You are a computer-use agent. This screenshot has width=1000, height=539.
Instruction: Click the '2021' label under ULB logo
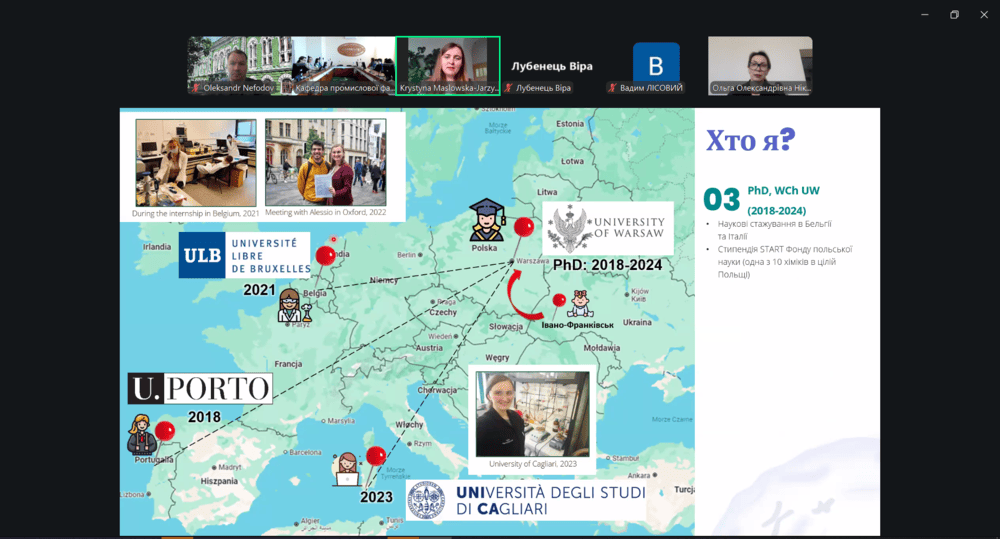pos(260,290)
